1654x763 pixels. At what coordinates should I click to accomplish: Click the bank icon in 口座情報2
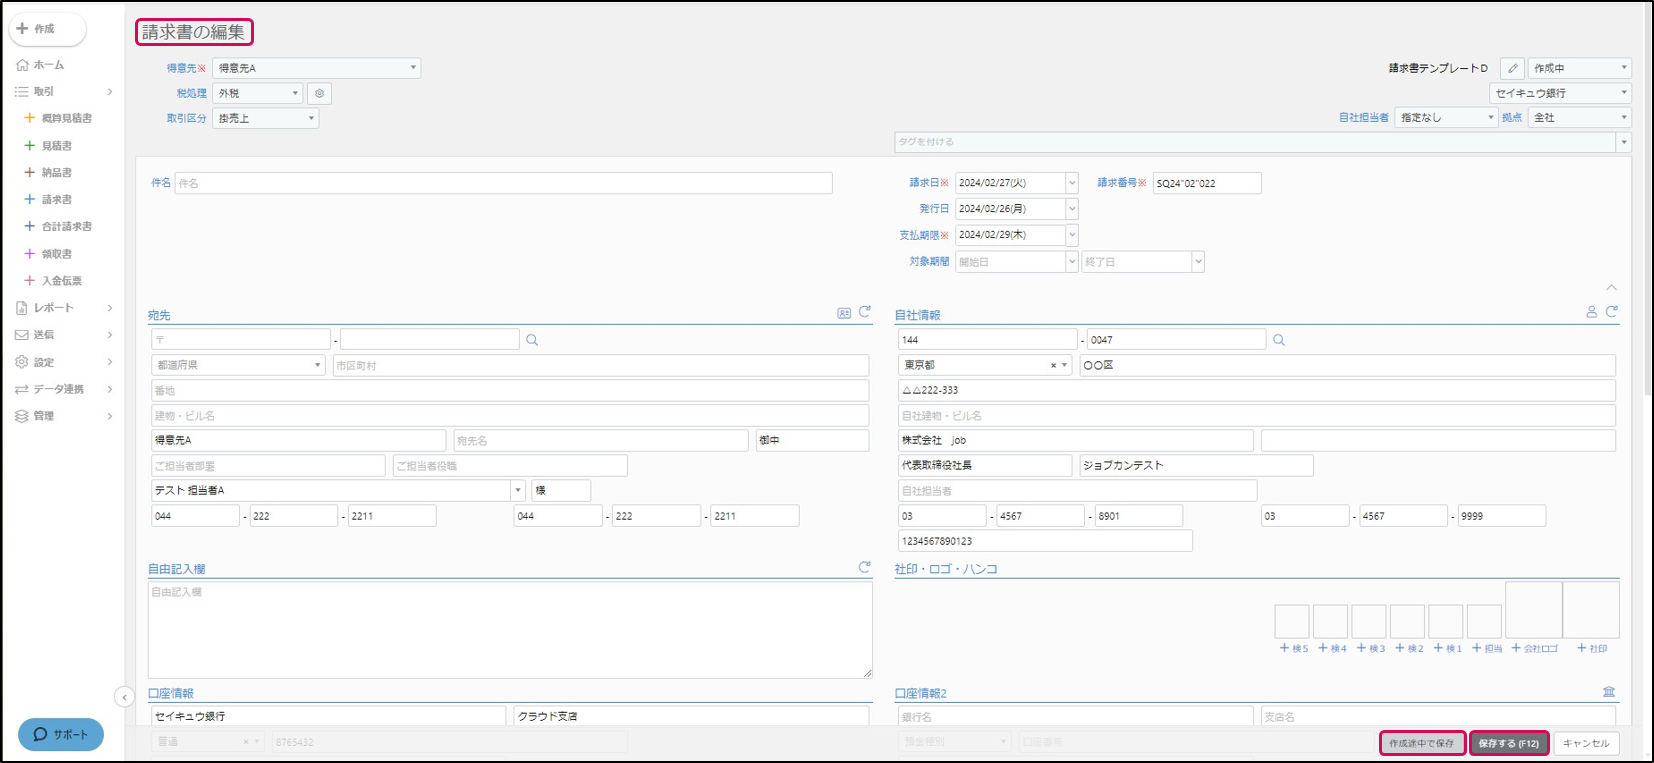pyautogui.click(x=1609, y=692)
